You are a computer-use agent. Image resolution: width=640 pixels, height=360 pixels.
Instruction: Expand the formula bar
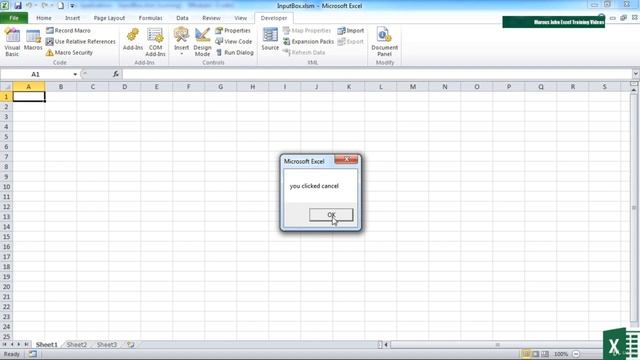tap(636, 74)
